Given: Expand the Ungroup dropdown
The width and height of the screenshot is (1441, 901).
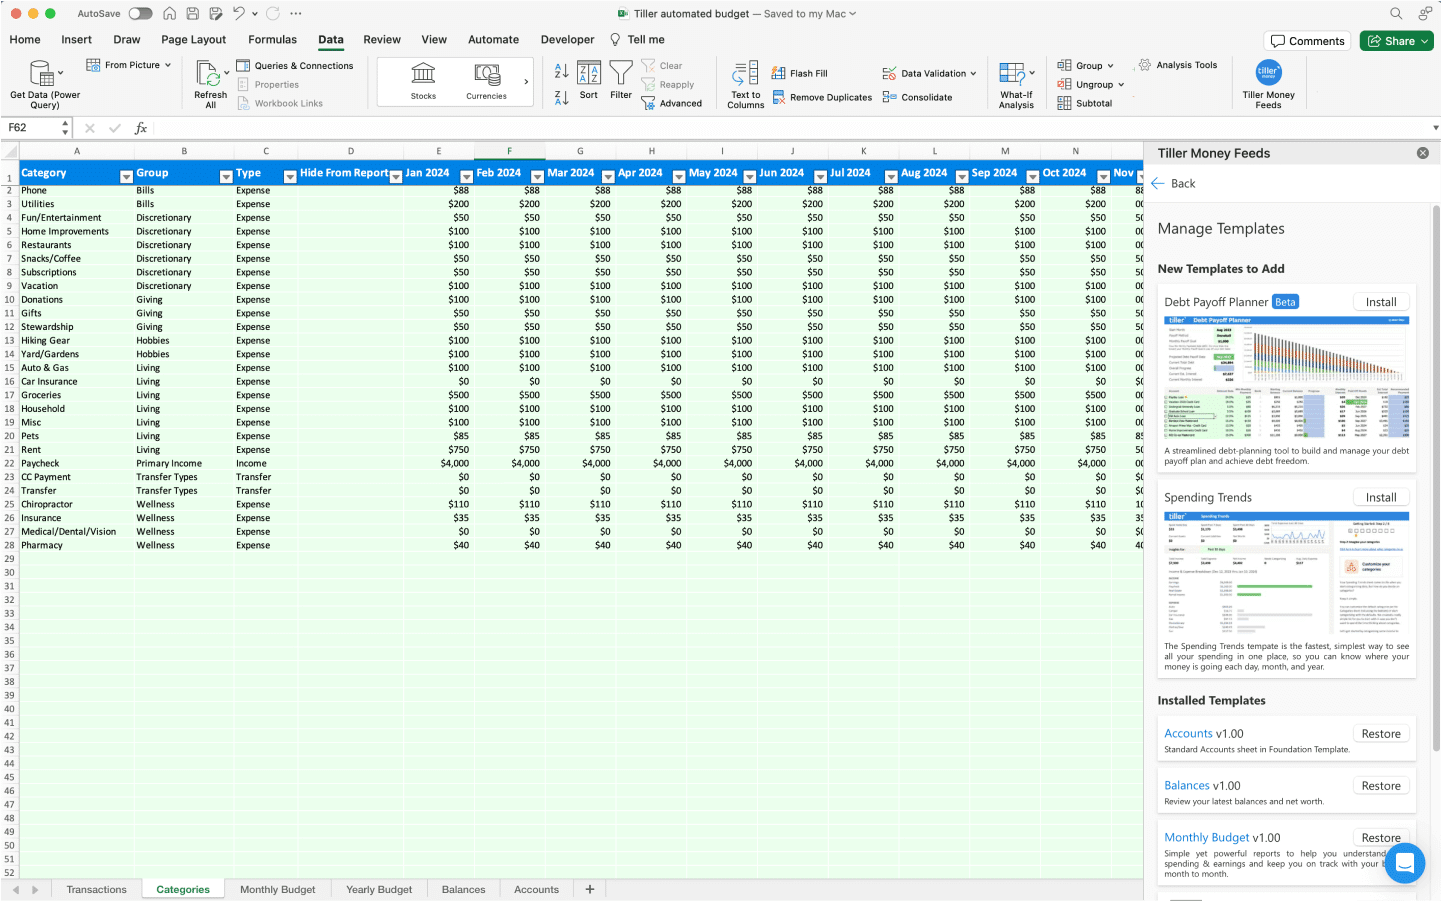Looking at the screenshot, I should pyautogui.click(x=1121, y=85).
